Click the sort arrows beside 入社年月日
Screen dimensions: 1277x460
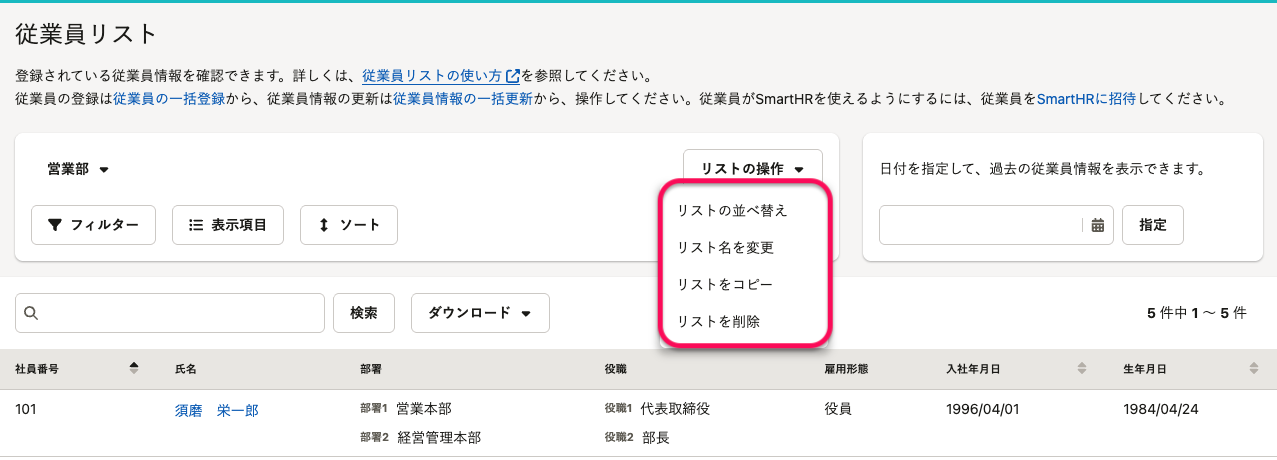click(1081, 368)
